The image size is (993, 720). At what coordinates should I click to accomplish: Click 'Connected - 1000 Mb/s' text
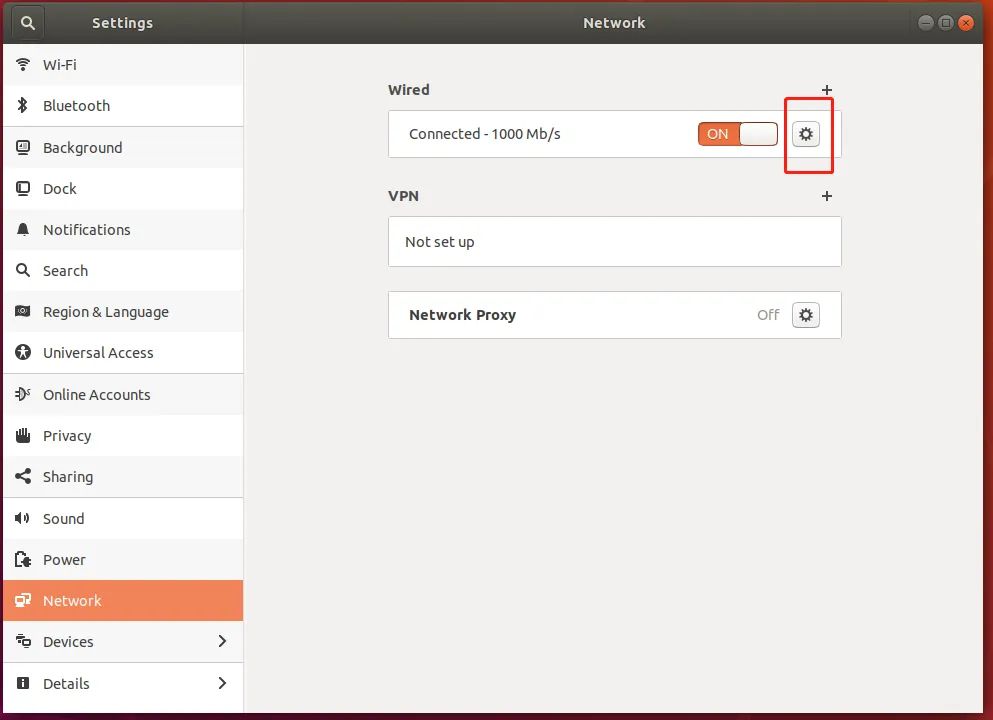pyautogui.click(x=484, y=134)
